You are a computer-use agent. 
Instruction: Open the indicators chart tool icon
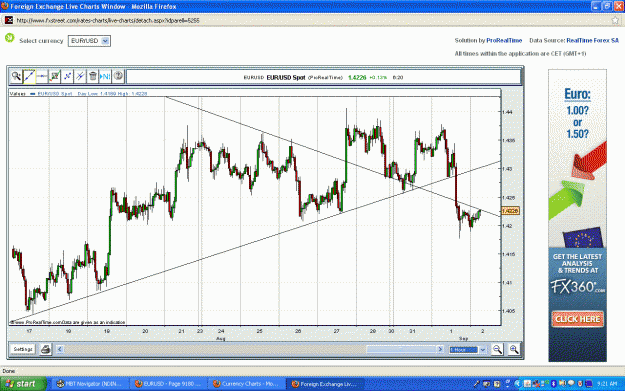(55, 76)
